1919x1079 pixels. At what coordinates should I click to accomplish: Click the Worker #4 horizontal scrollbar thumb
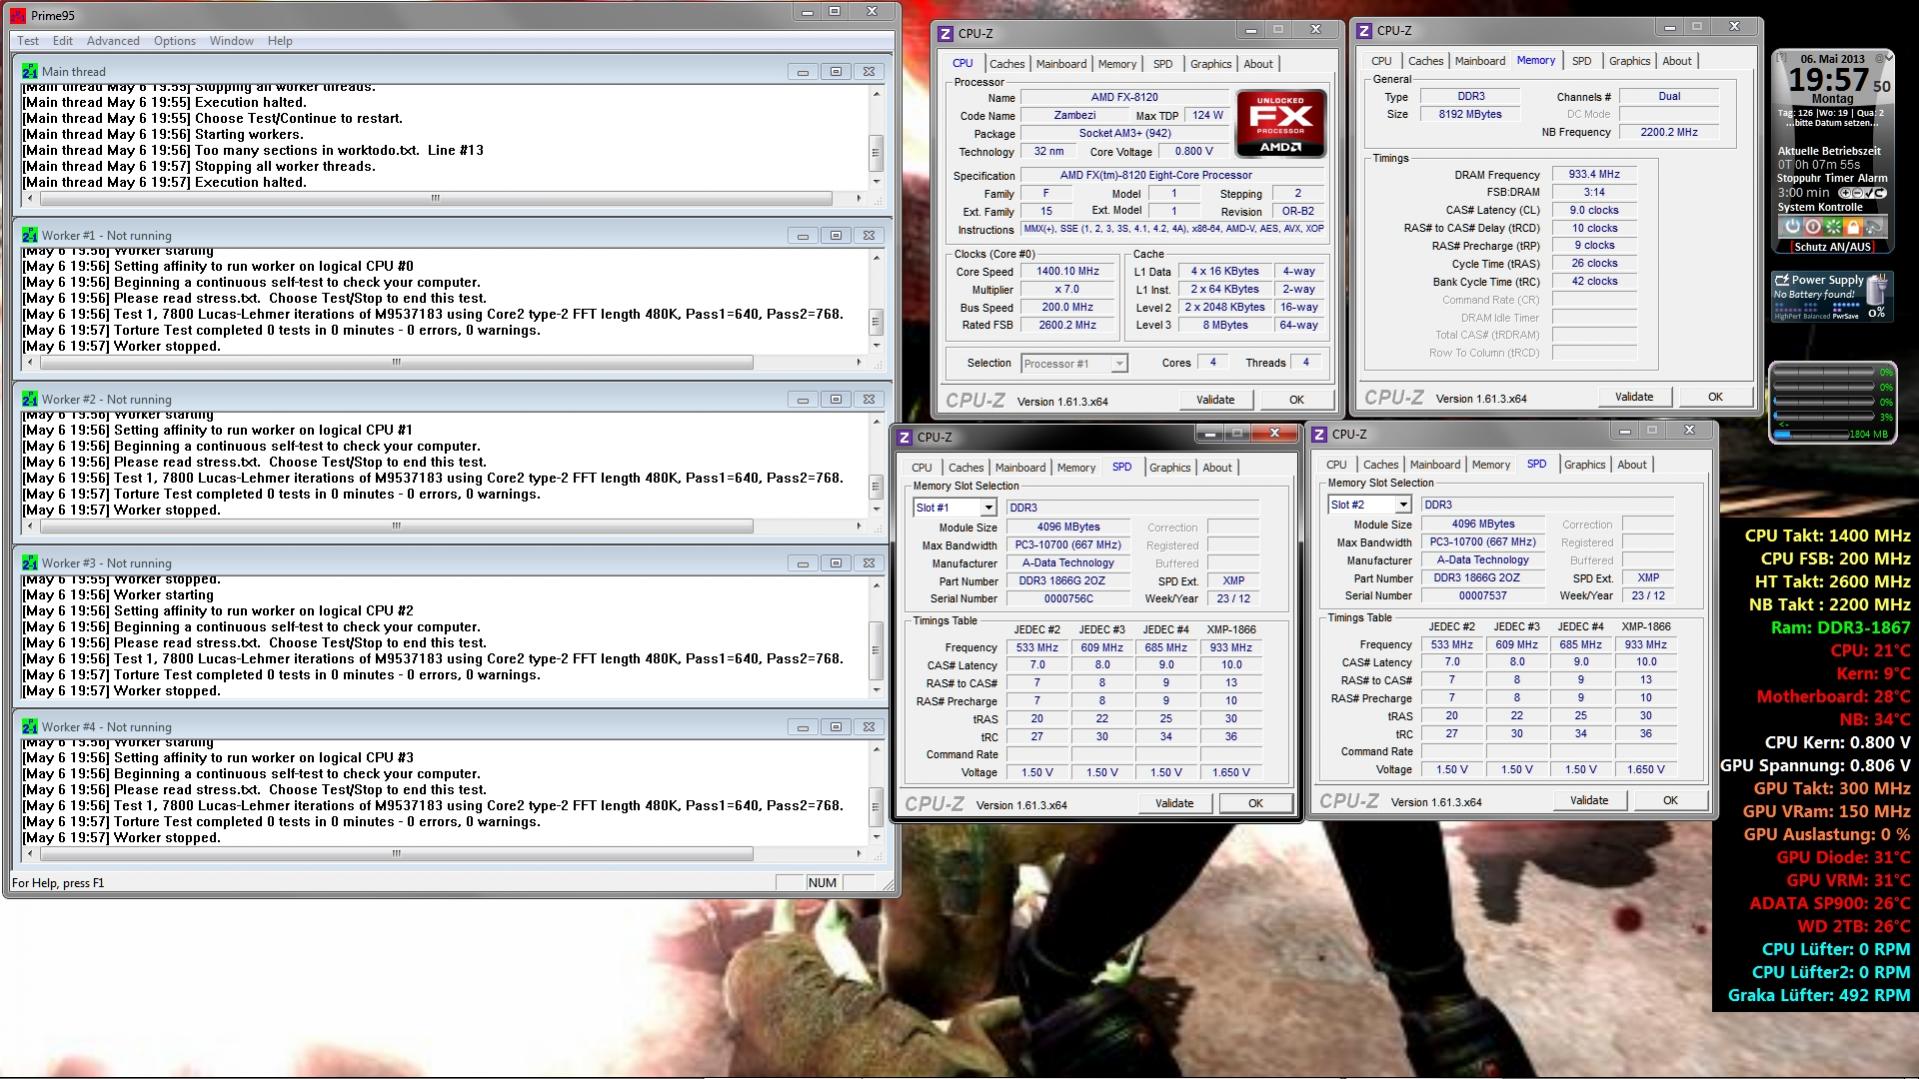click(396, 854)
